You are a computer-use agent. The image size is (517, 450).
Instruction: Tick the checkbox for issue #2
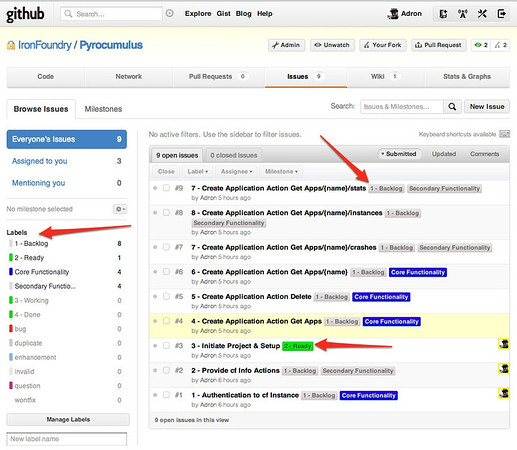(166, 370)
